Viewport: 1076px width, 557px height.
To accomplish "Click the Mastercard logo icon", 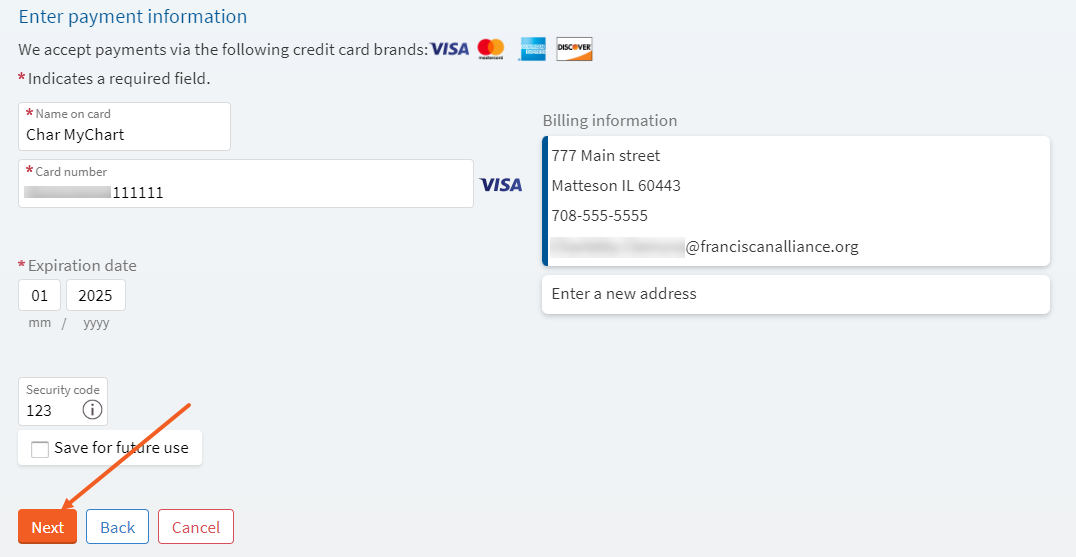I will pyautogui.click(x=491, y=48).
